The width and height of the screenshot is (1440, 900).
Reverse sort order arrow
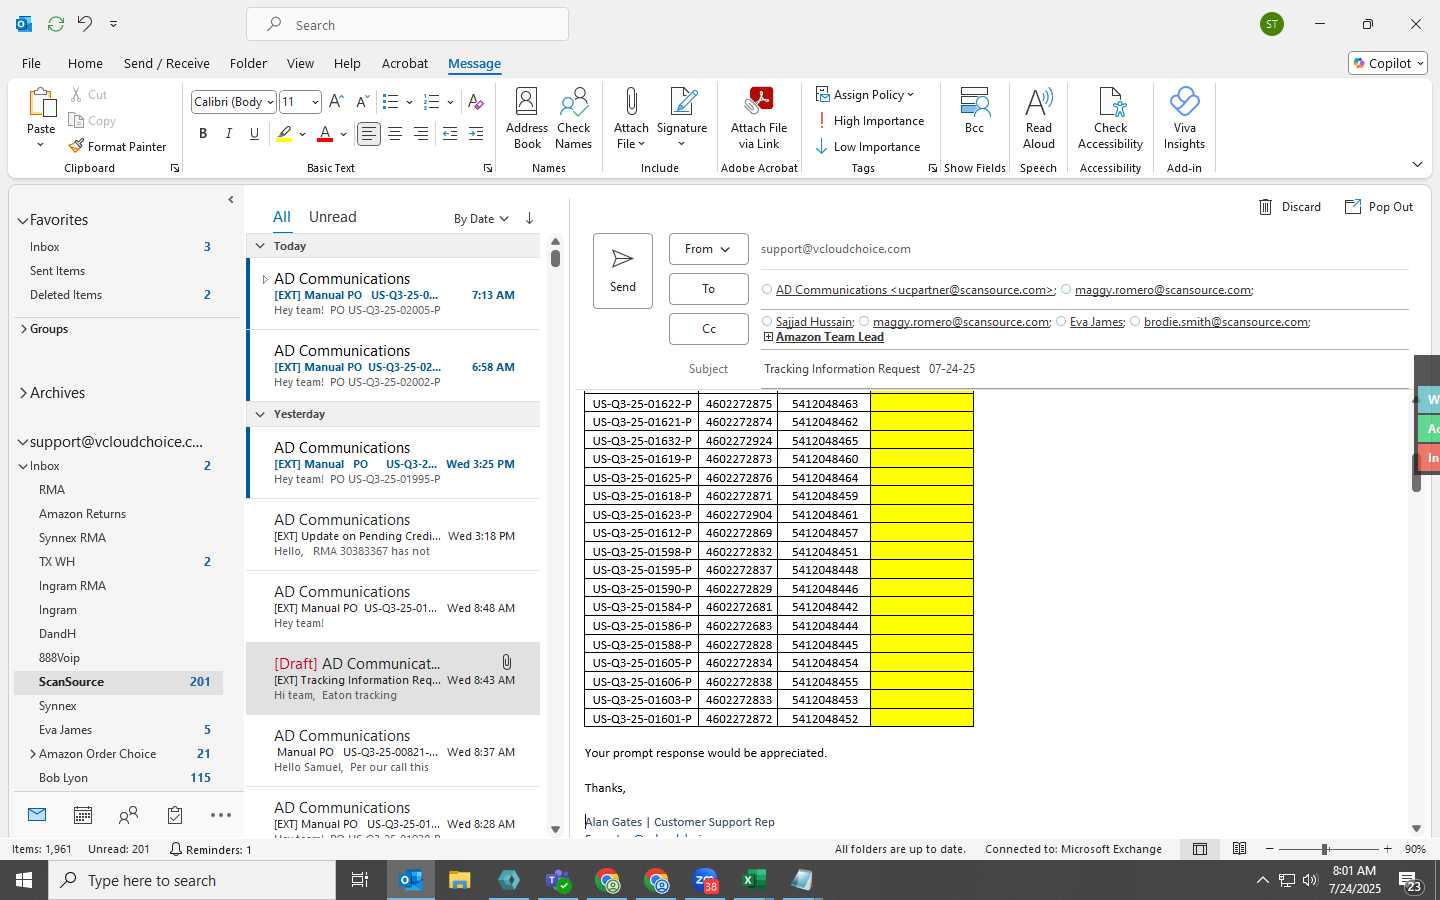tap(529, 218)
